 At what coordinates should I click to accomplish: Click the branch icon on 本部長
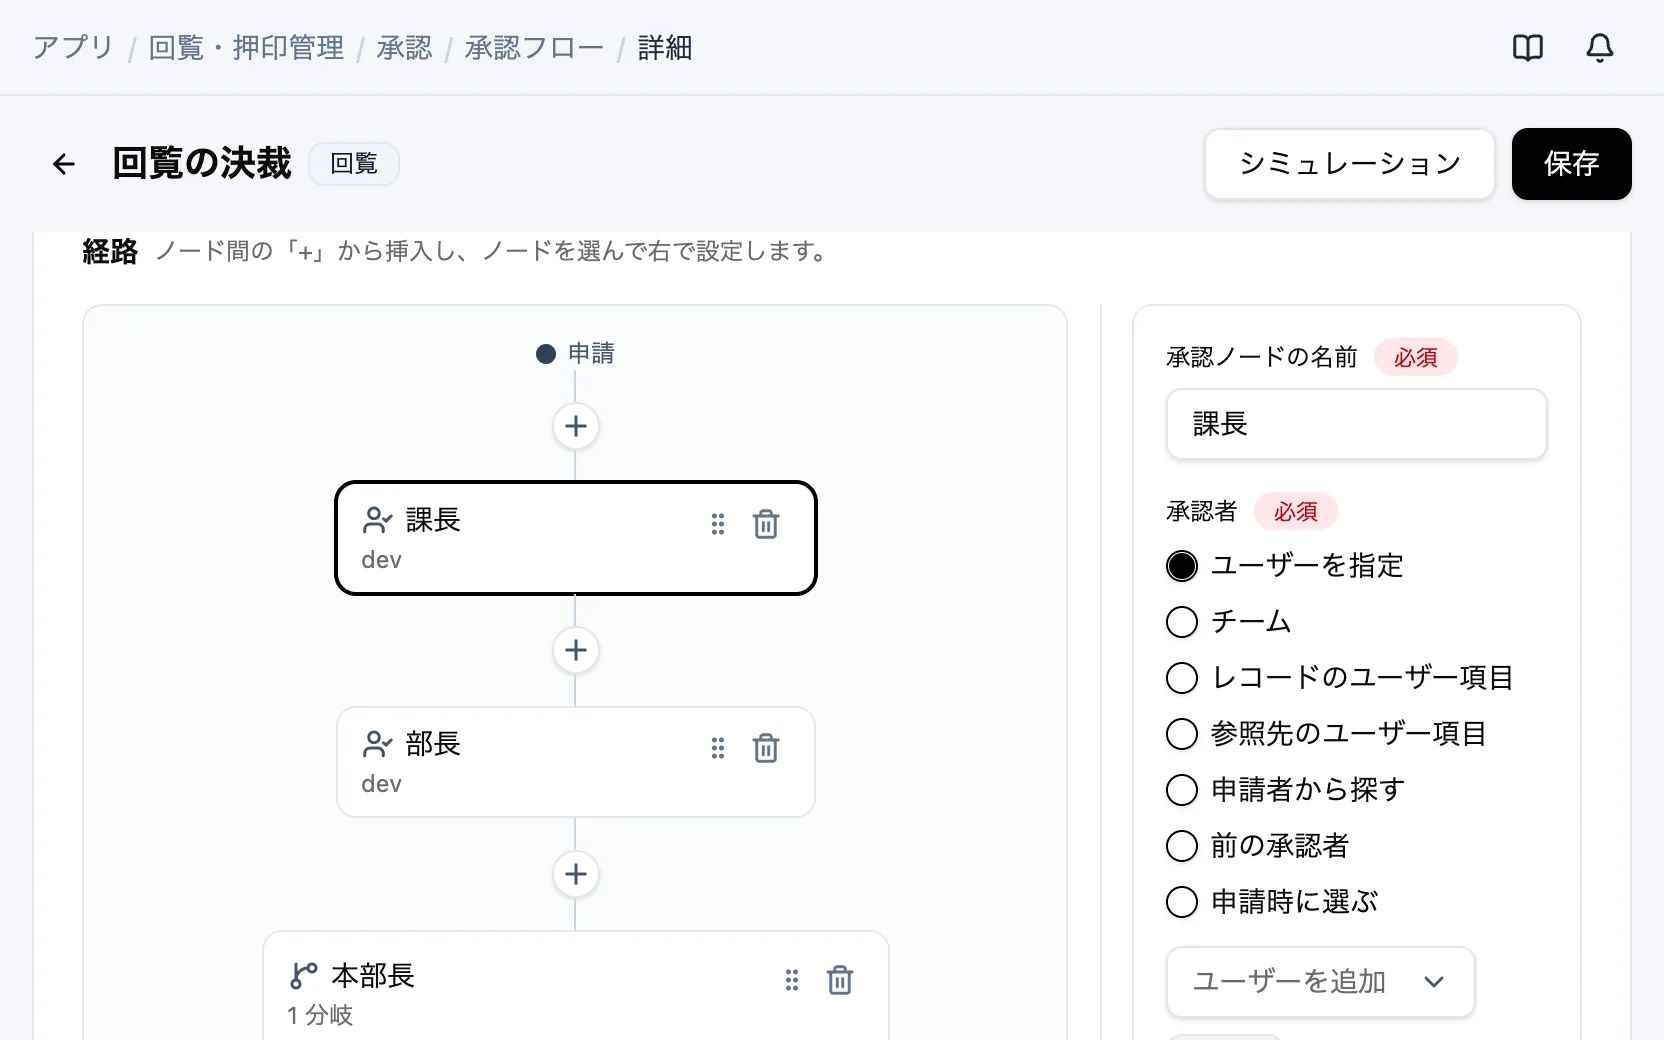[x=303, y=975]
